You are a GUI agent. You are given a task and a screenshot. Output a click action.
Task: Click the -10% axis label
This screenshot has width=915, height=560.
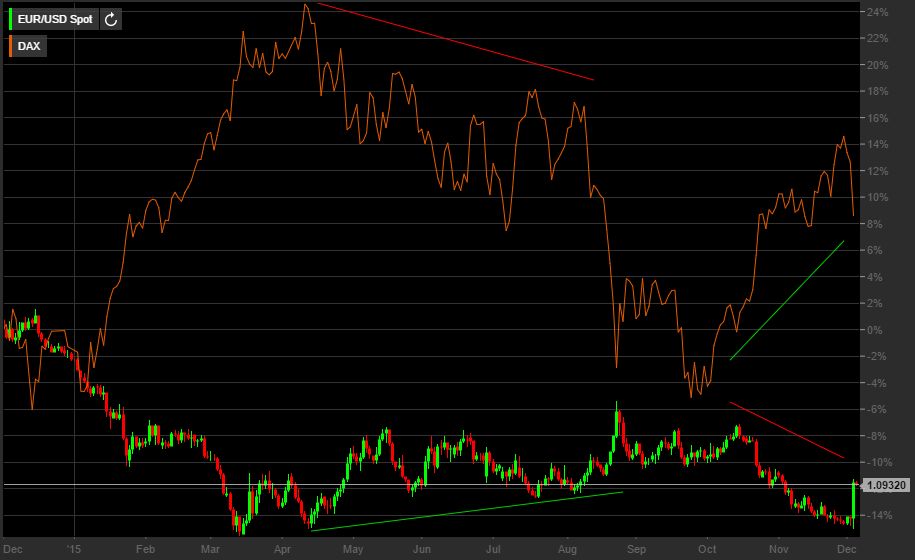tap(878, 463)
